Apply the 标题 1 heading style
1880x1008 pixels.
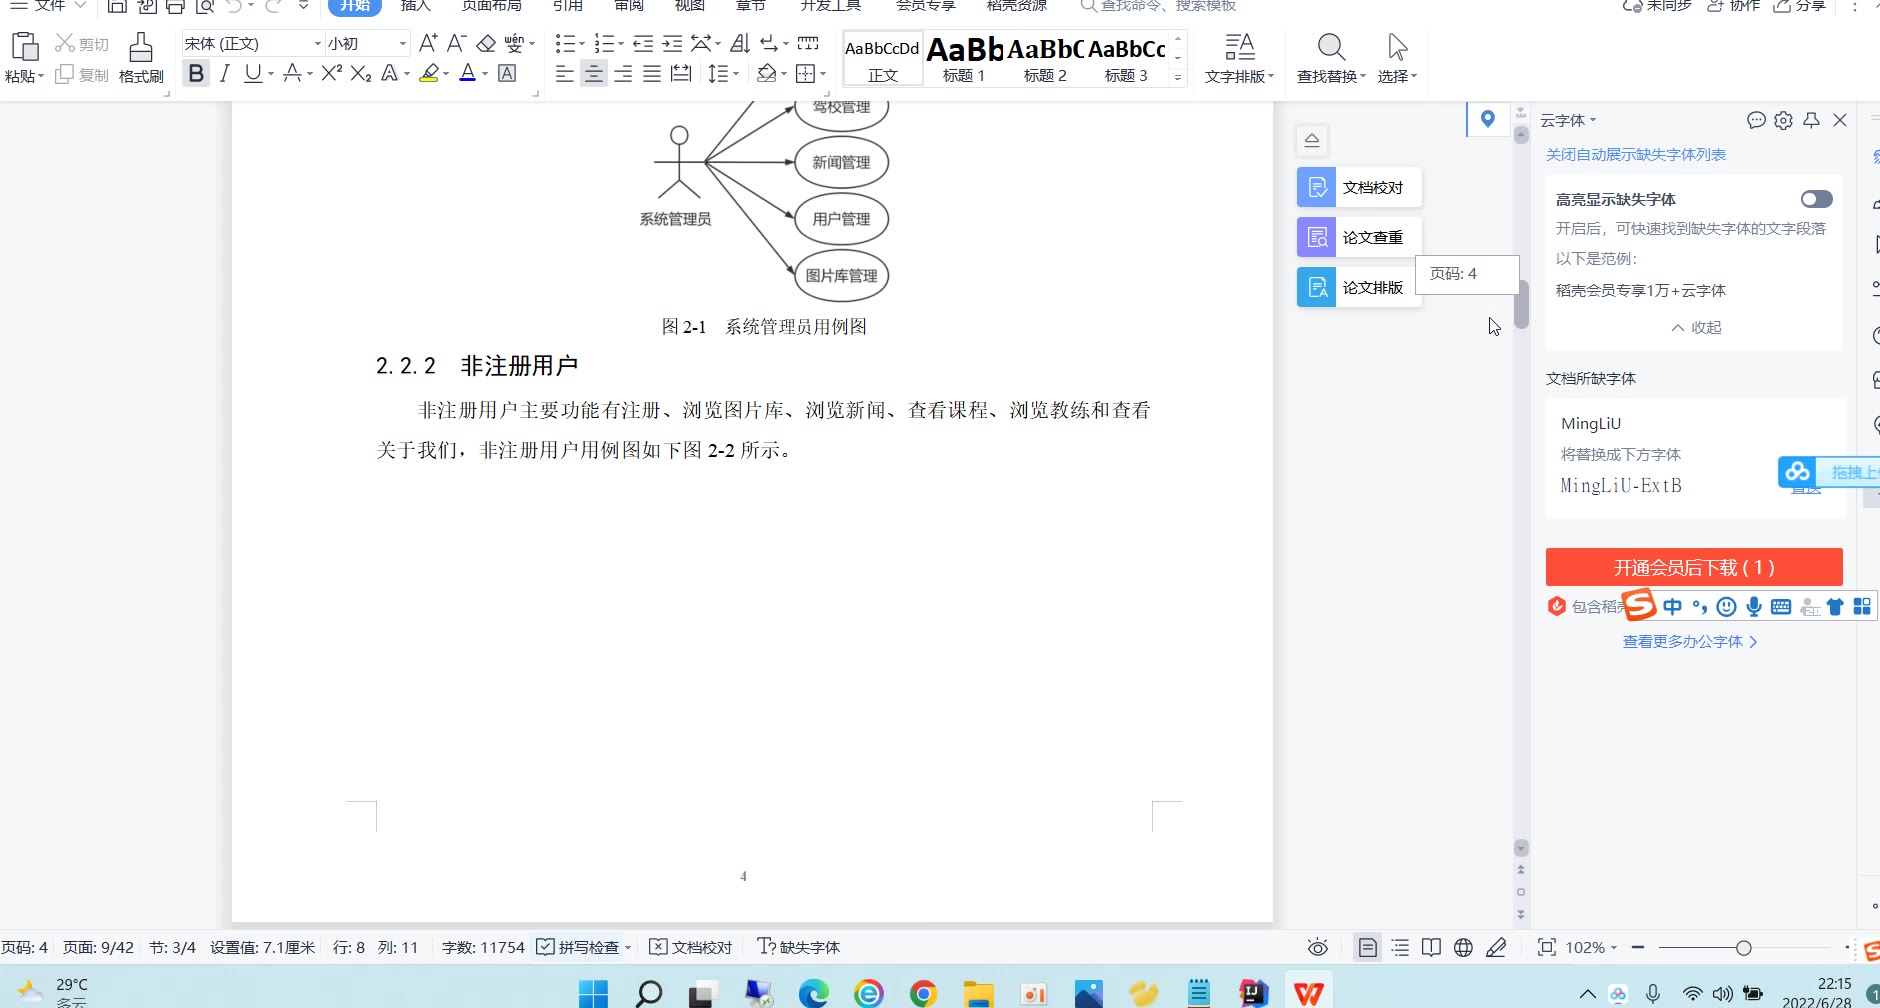click(x=964, y=59)
